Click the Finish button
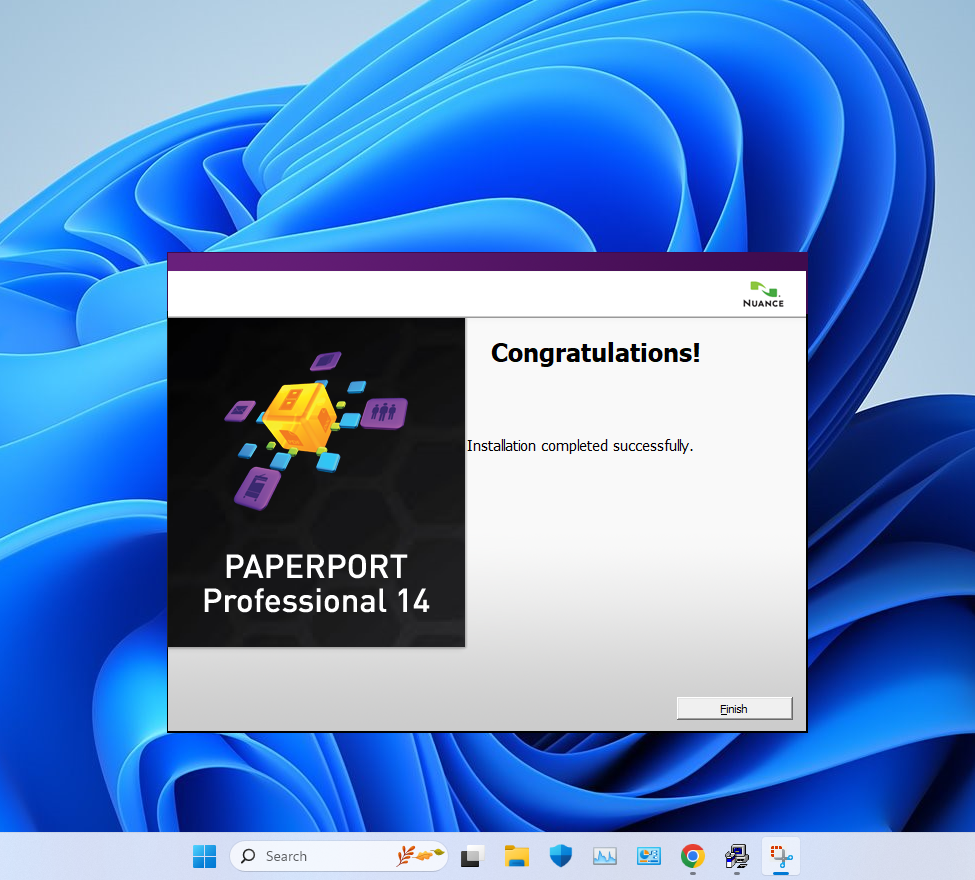This screenshot has width=975, height=880. (734, 708)
